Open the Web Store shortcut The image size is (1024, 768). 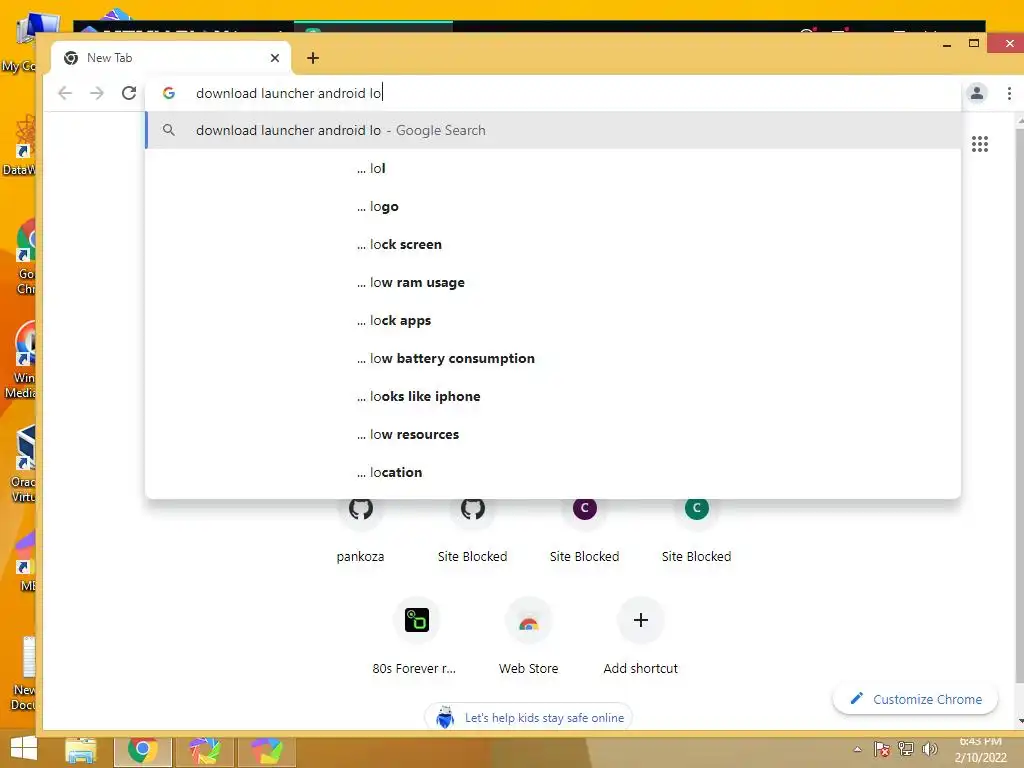(x=528, y=635)
